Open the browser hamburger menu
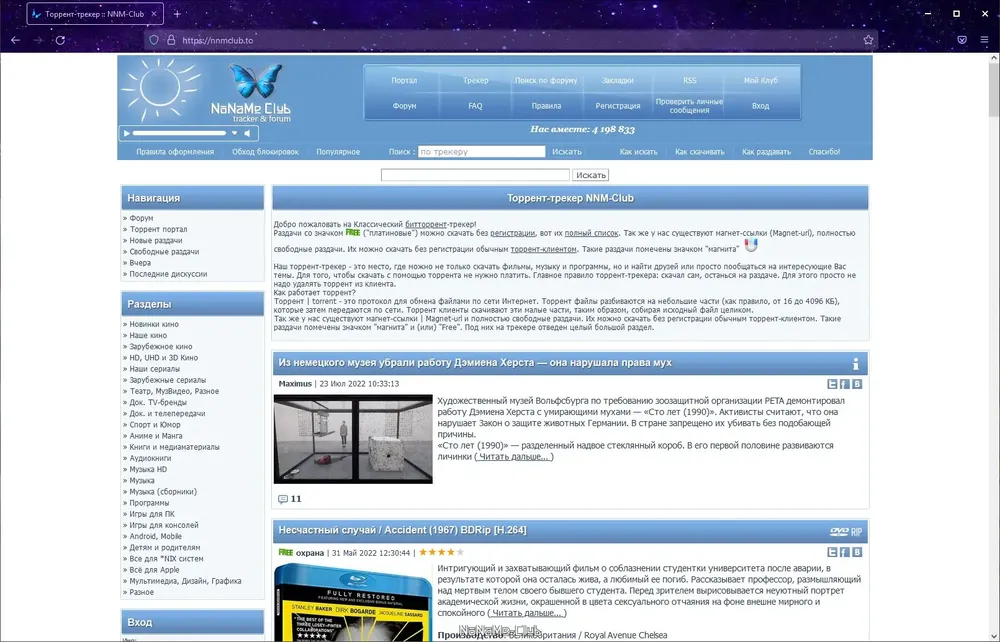The image size is (1000, 642). coord(984,40)
